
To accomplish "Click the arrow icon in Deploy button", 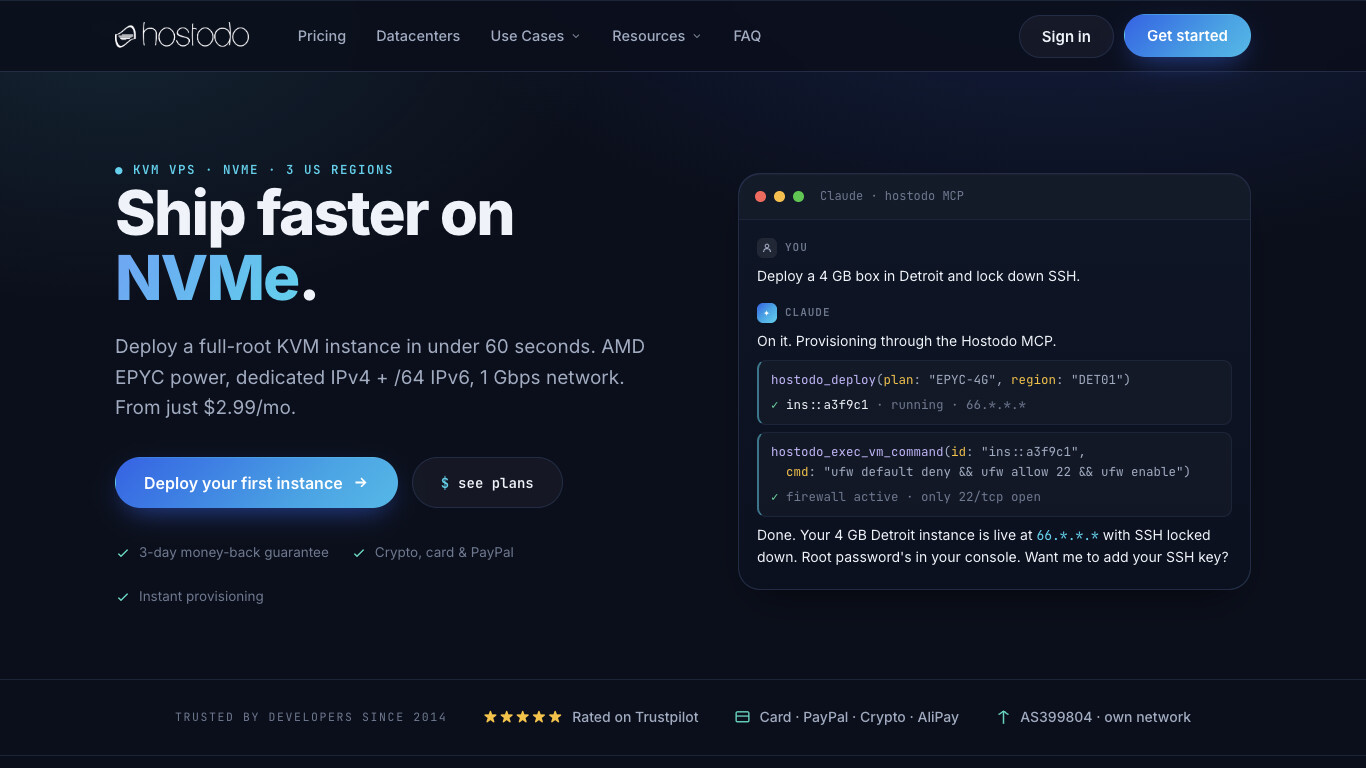I will pos(361,482).
